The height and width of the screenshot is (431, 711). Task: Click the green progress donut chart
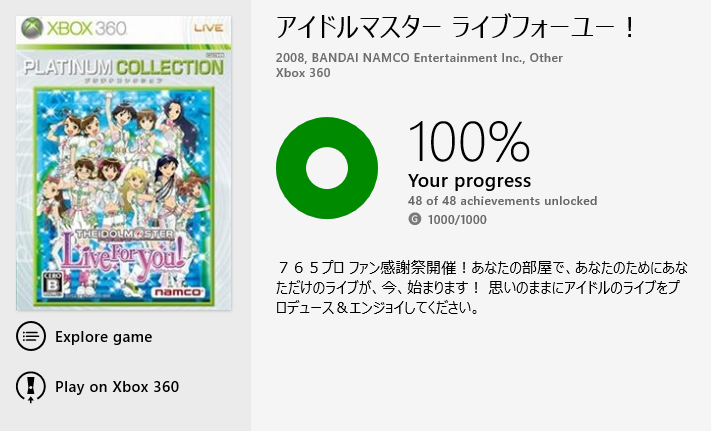tap(326, 168)
